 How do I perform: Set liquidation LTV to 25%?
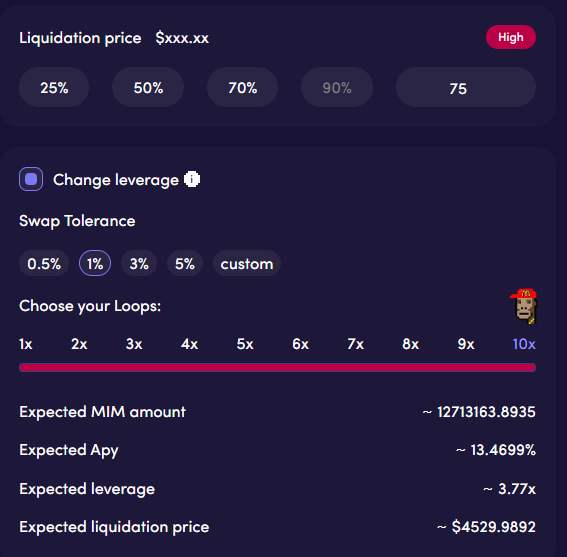click(54, 87)
